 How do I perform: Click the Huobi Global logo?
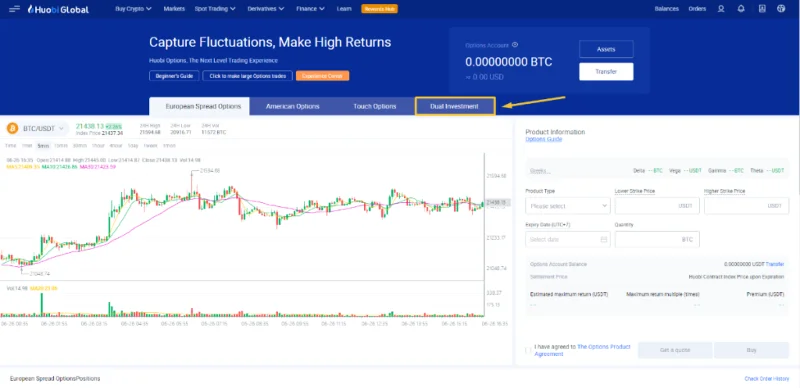tap(58, 9)
